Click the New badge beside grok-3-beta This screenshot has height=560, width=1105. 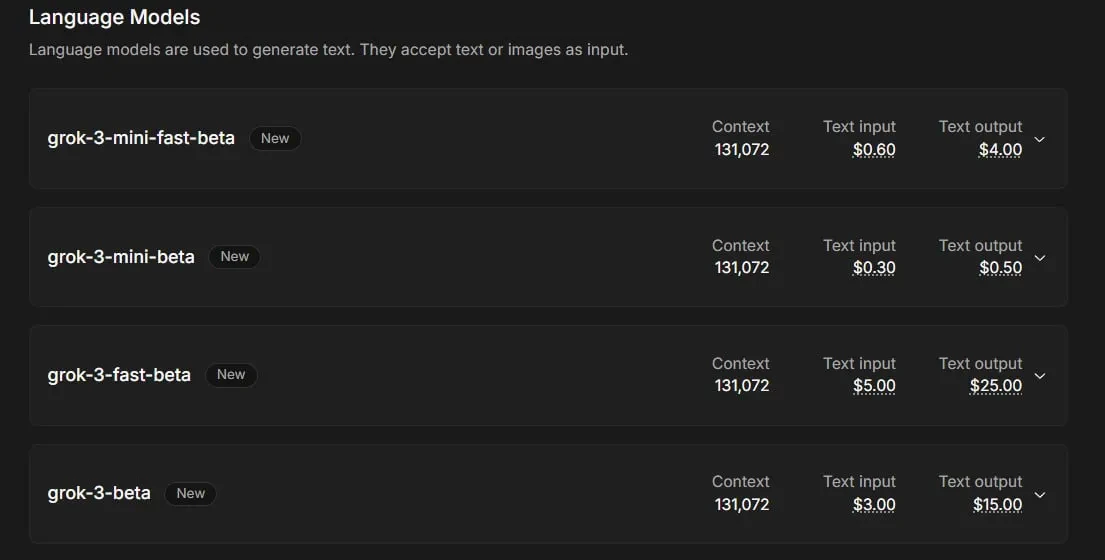click(x=190, y=493)
